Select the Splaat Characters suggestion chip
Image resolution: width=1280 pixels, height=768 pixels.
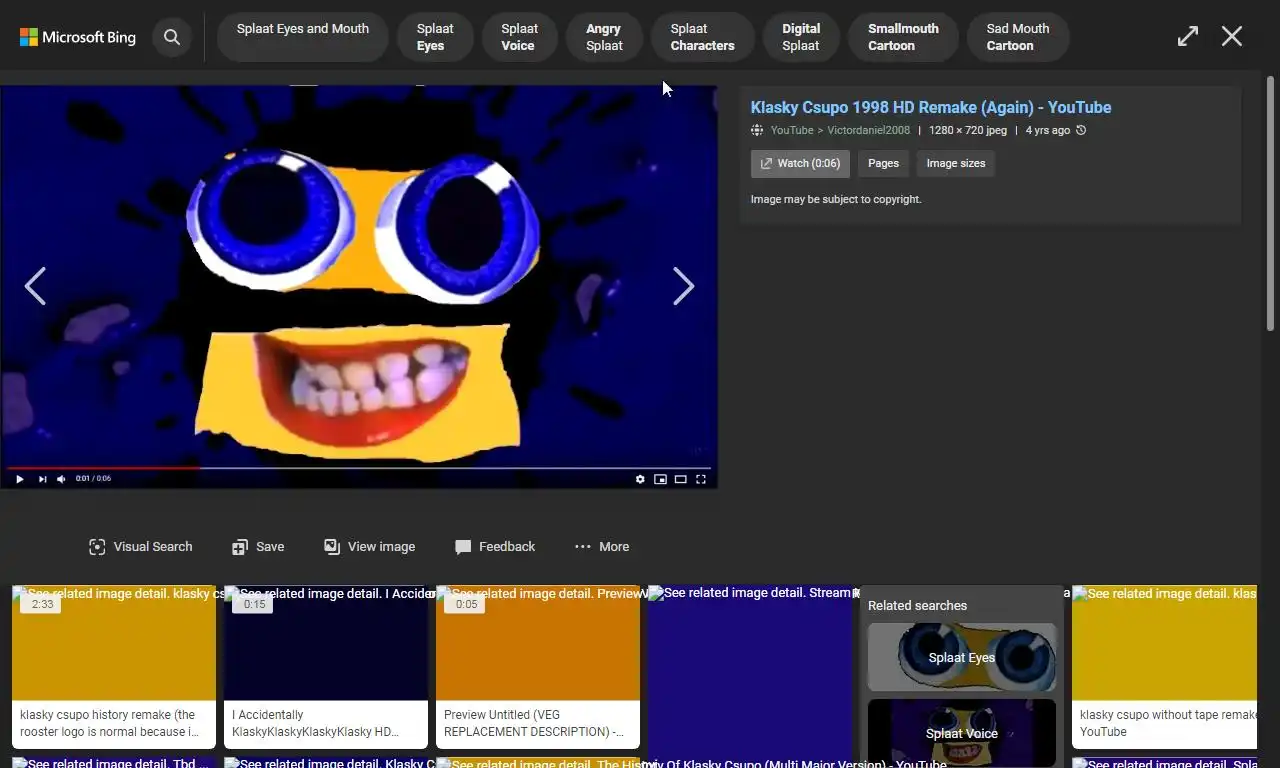702,37
